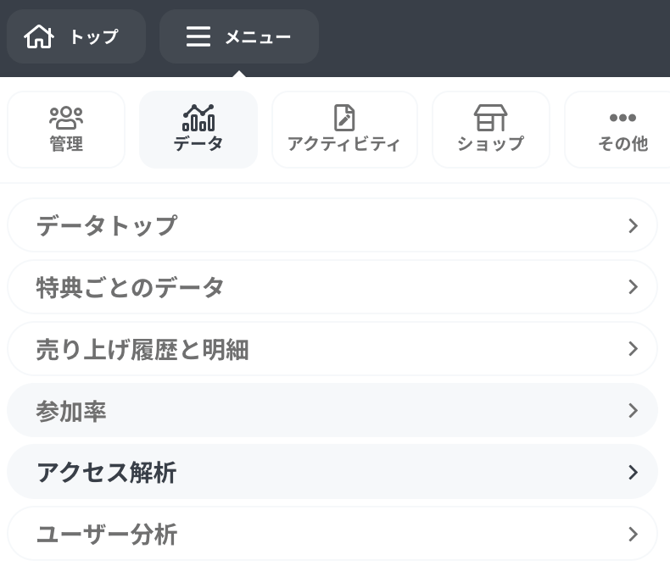Select the ショップ tab label

pos(490,144)
